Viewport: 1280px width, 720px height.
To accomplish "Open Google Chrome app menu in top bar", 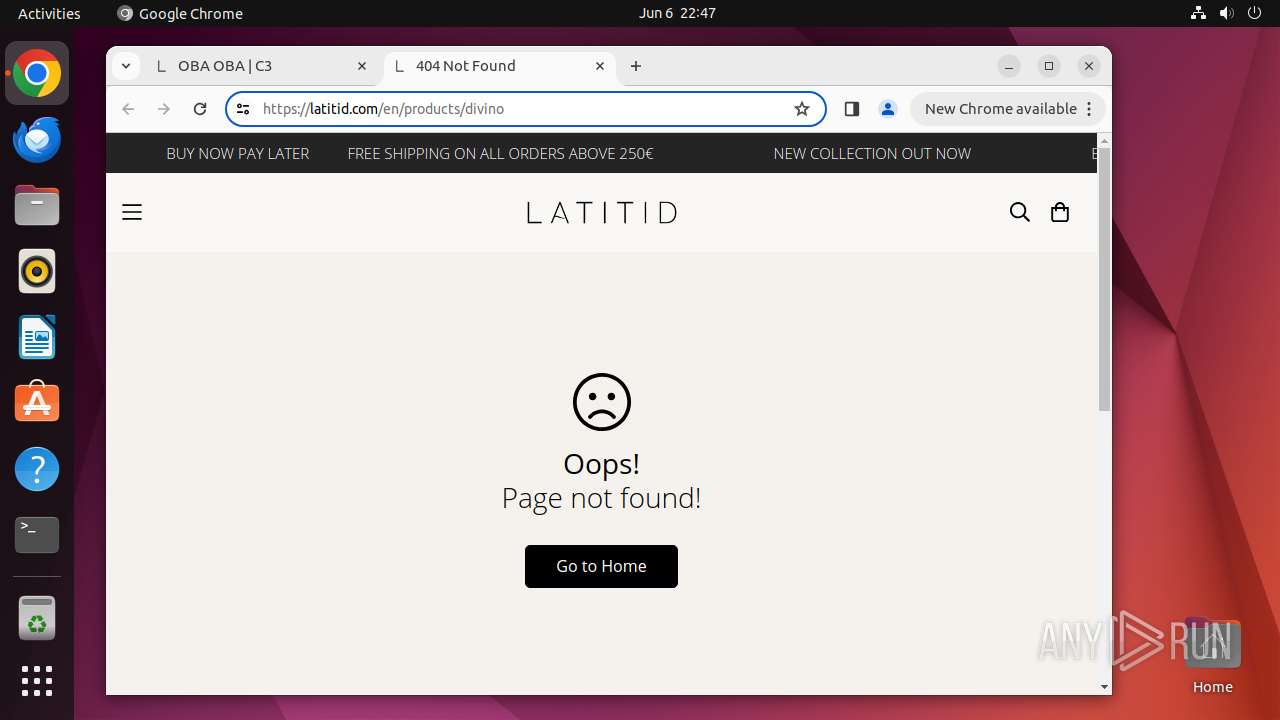I will tap(180, 13).
